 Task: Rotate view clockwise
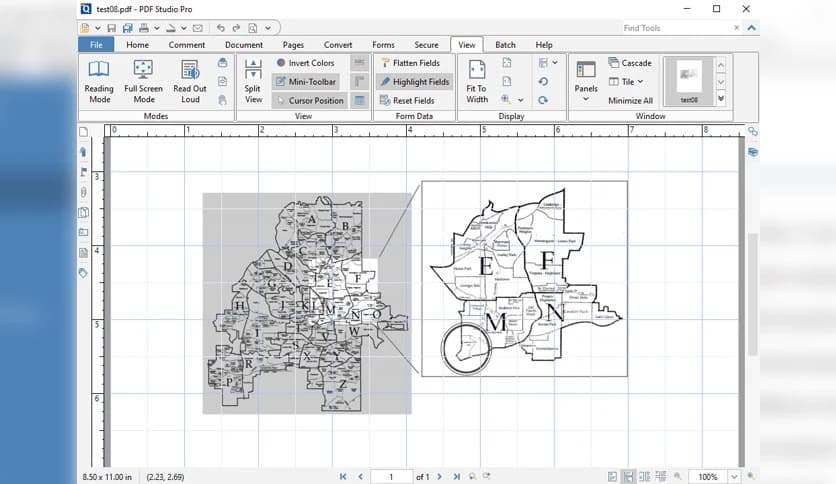[x=543, y=100]
